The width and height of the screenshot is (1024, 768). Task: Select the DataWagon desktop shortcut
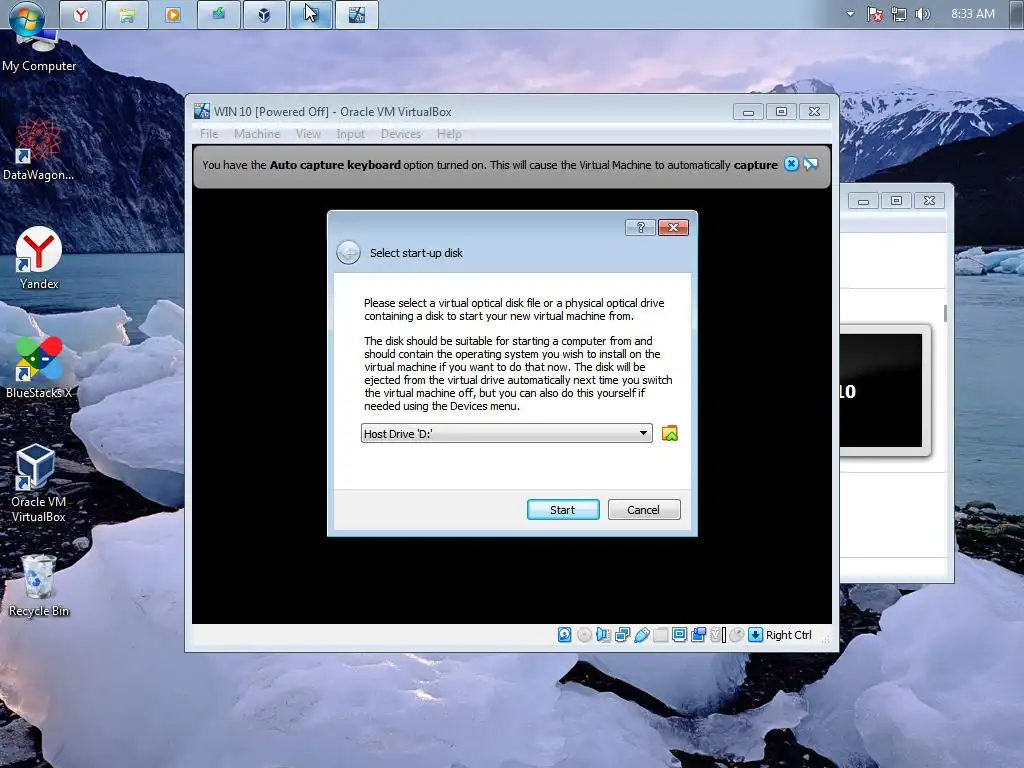[x=39, y=149]
